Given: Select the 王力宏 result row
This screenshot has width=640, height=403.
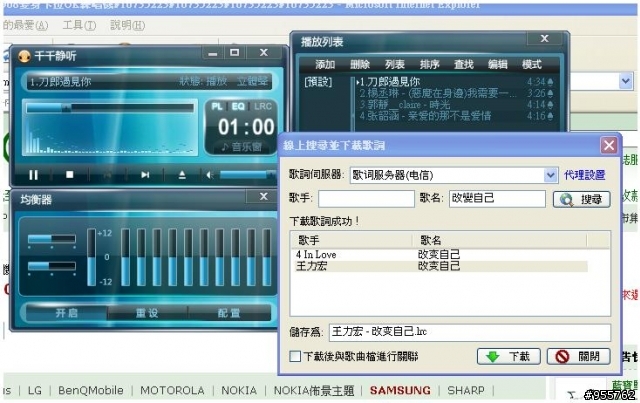Looking at the screenshot, I should coord(440,266).
